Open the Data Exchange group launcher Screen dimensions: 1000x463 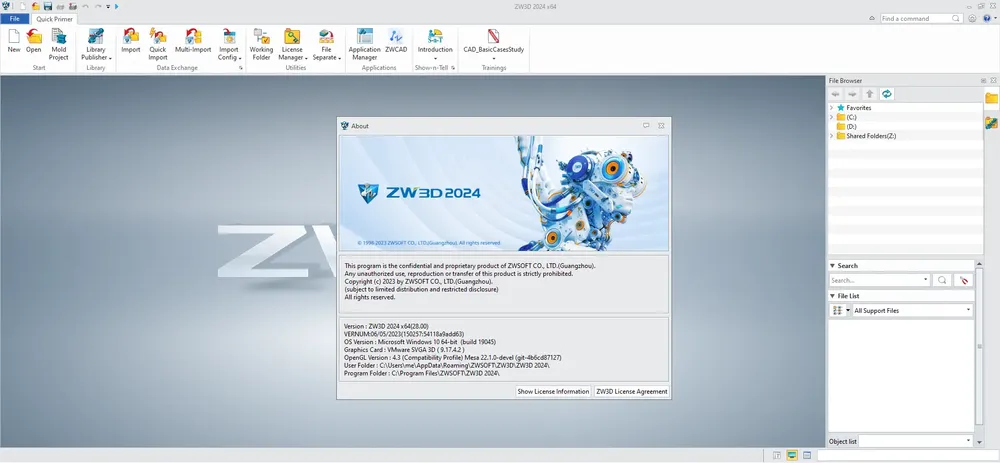coord(241,68)
